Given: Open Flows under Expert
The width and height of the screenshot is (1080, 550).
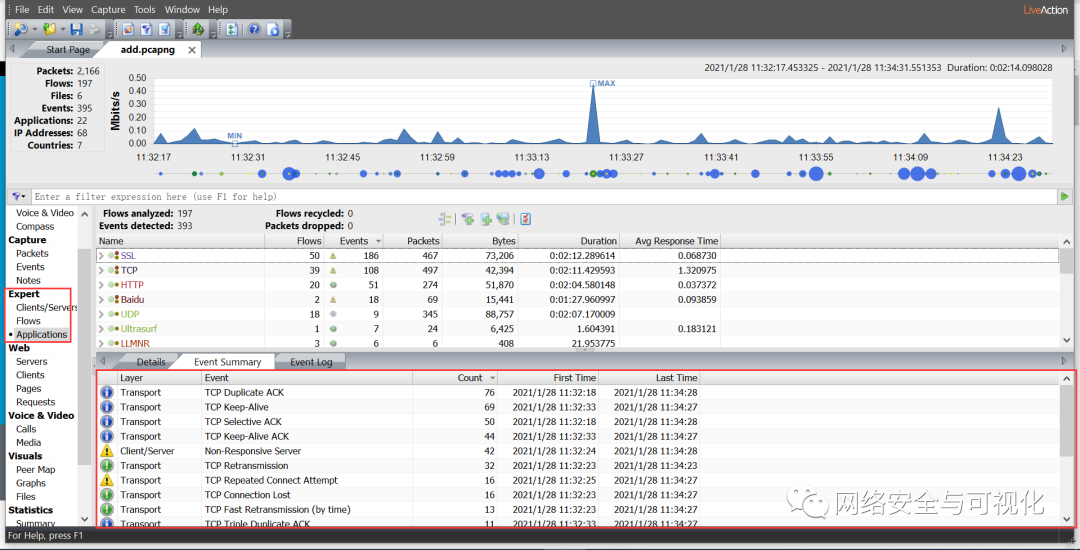Looking at the screenshot, I should pyautogui.click(x=28, y=321).
